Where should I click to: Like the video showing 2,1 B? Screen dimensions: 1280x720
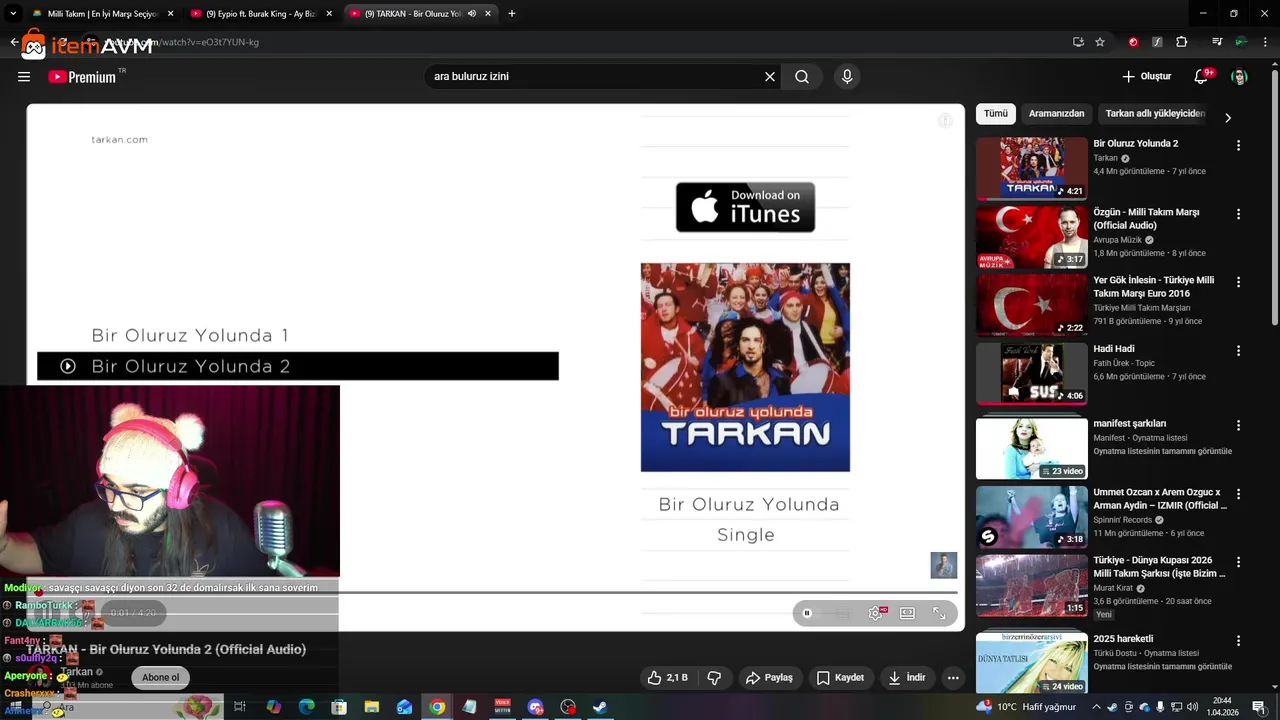(x=667, y=677)
